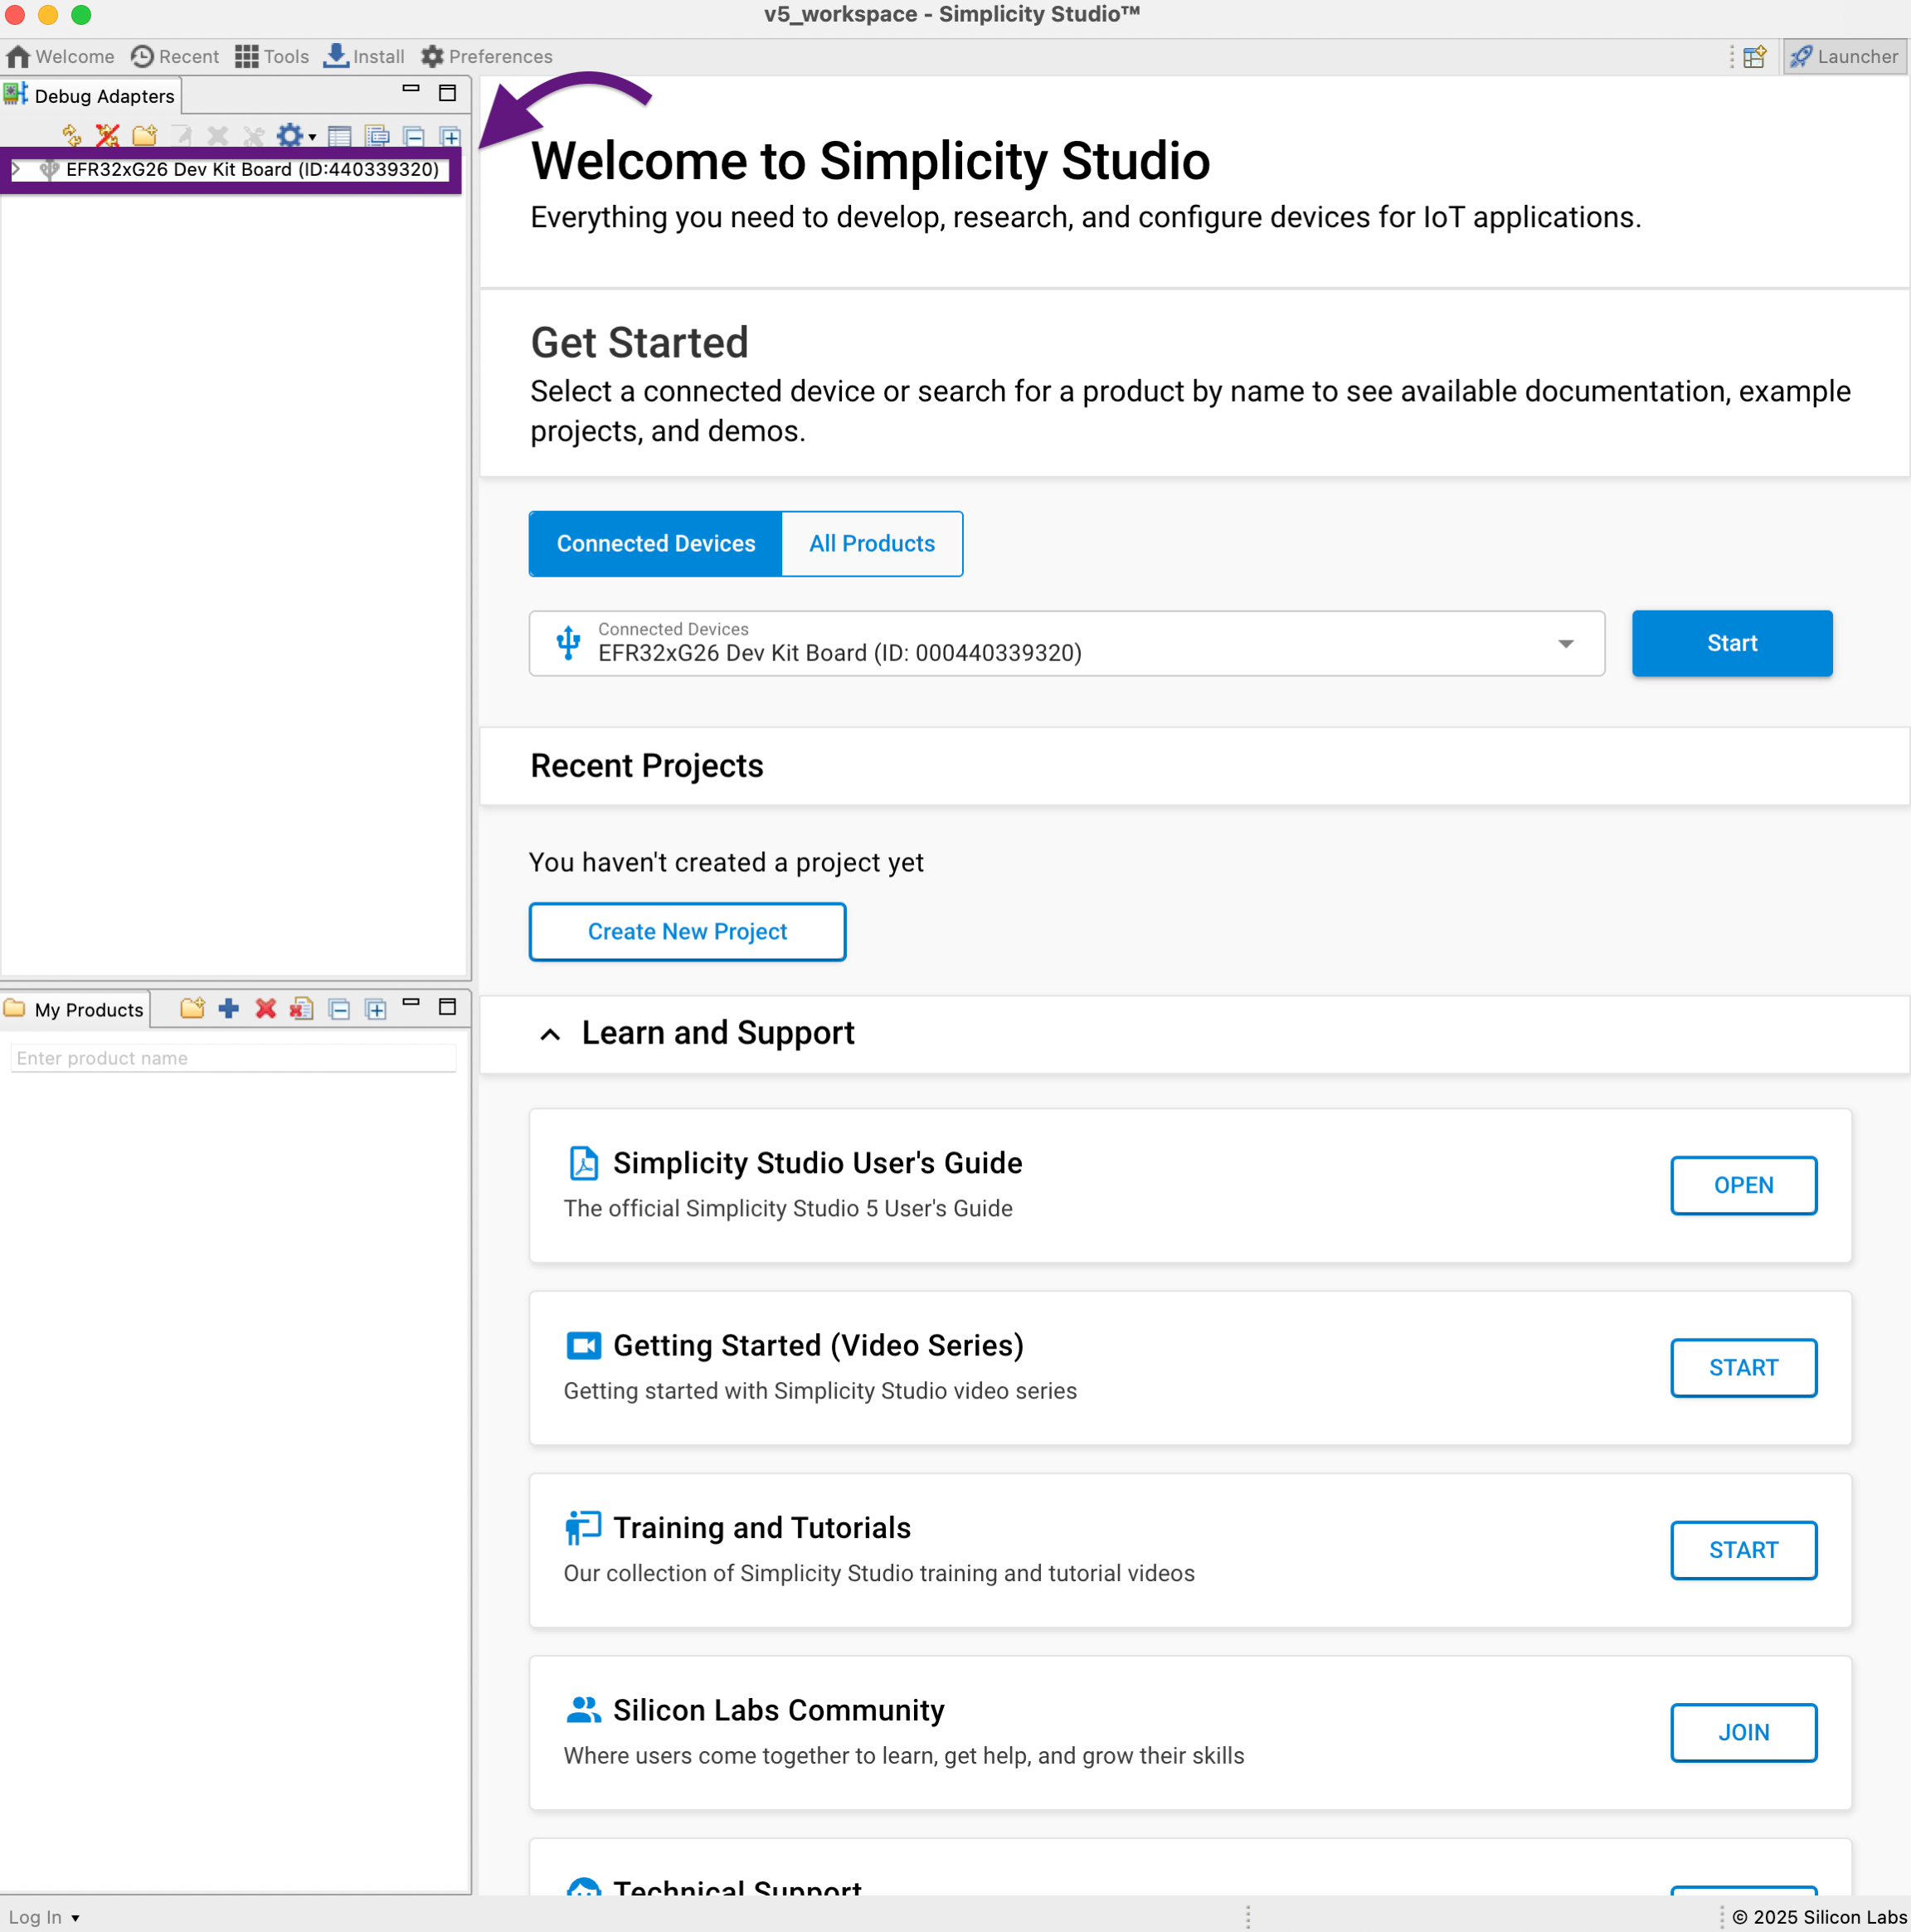Click the presenter icon for Training and Tutorials
The width and height of the screenshot is (1911, 1932).
[584, 1527]
